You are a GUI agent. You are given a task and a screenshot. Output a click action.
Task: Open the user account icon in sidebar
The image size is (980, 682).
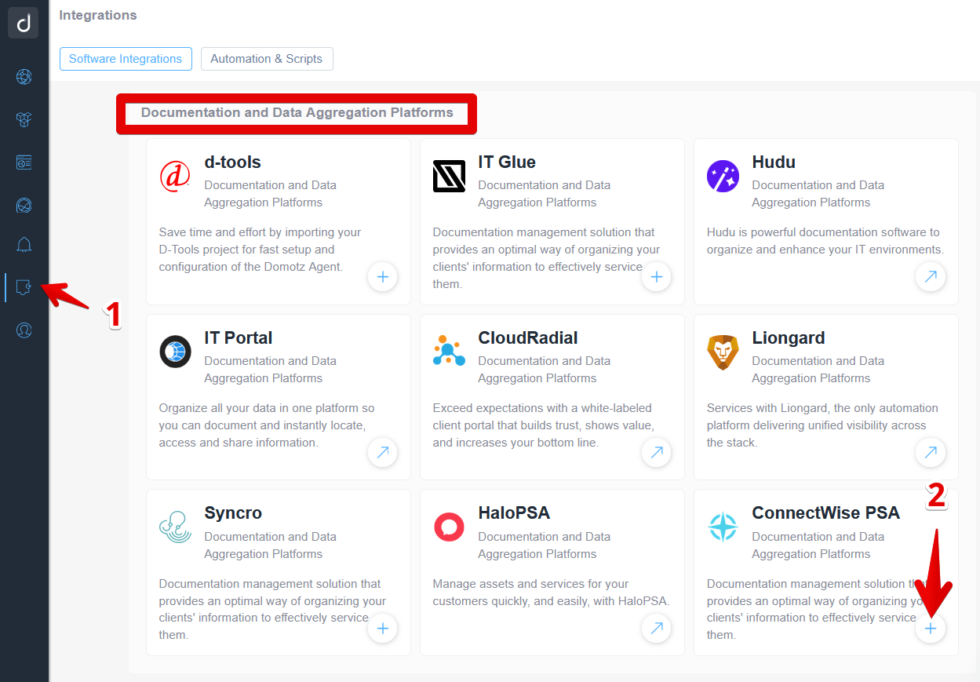point(23,329)
